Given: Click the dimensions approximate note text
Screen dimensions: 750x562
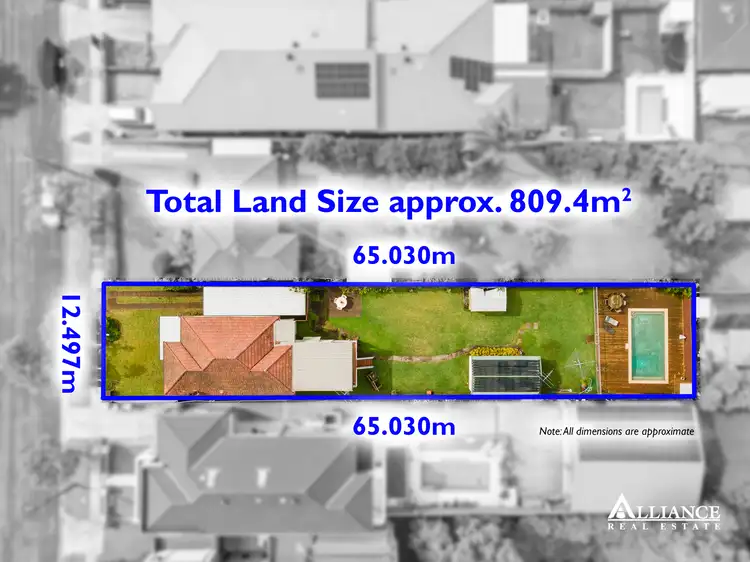Looking at the screenshot, I should coord(615,431).
